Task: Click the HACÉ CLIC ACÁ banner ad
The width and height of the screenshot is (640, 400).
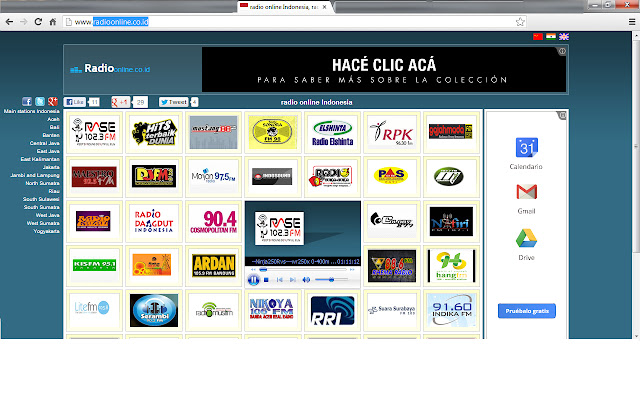Action: 384,69
